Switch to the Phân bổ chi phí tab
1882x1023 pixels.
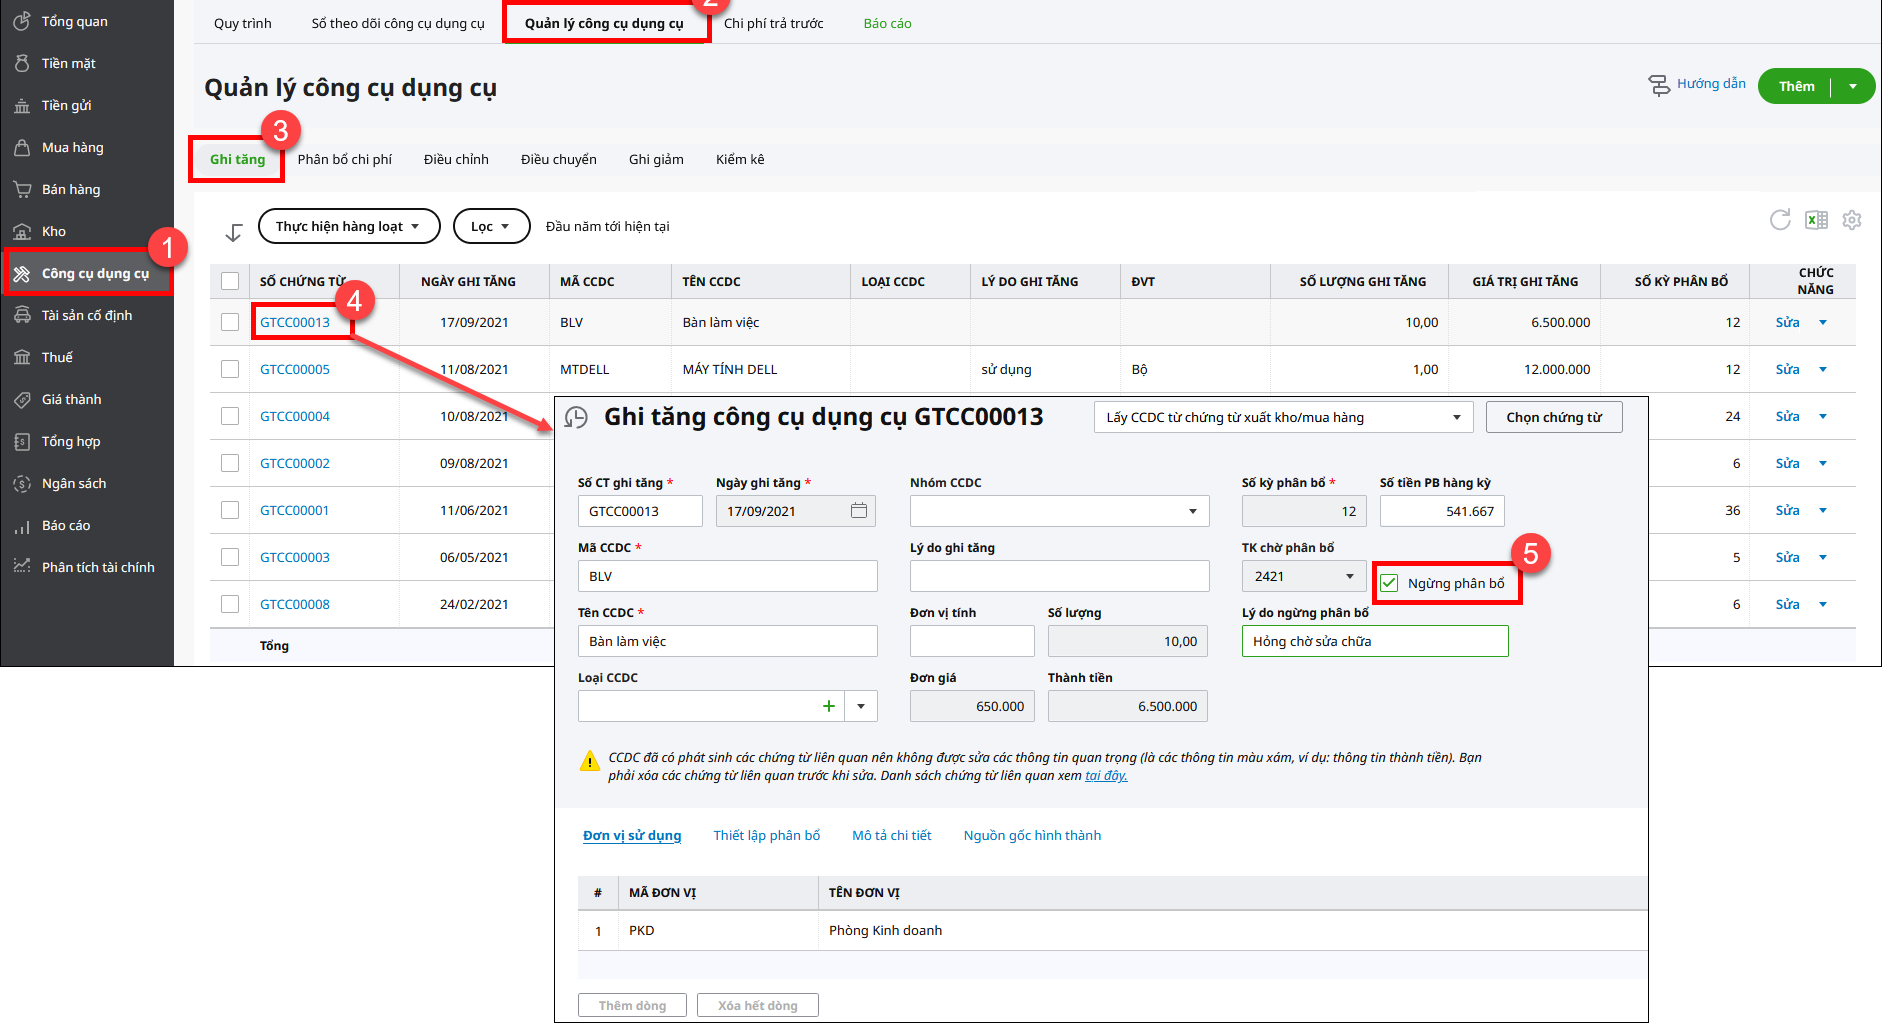point(344,159)
